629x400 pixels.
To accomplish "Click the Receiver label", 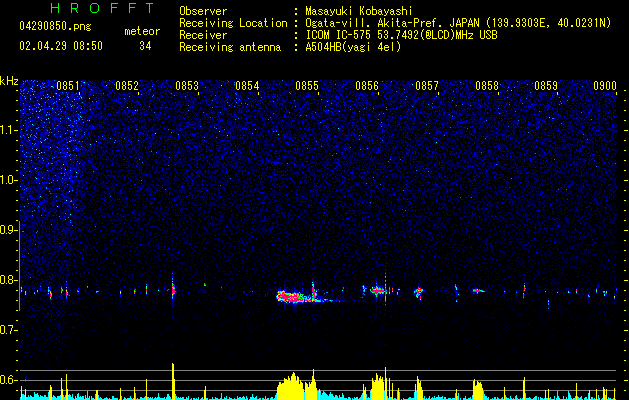I will [203, 35].
